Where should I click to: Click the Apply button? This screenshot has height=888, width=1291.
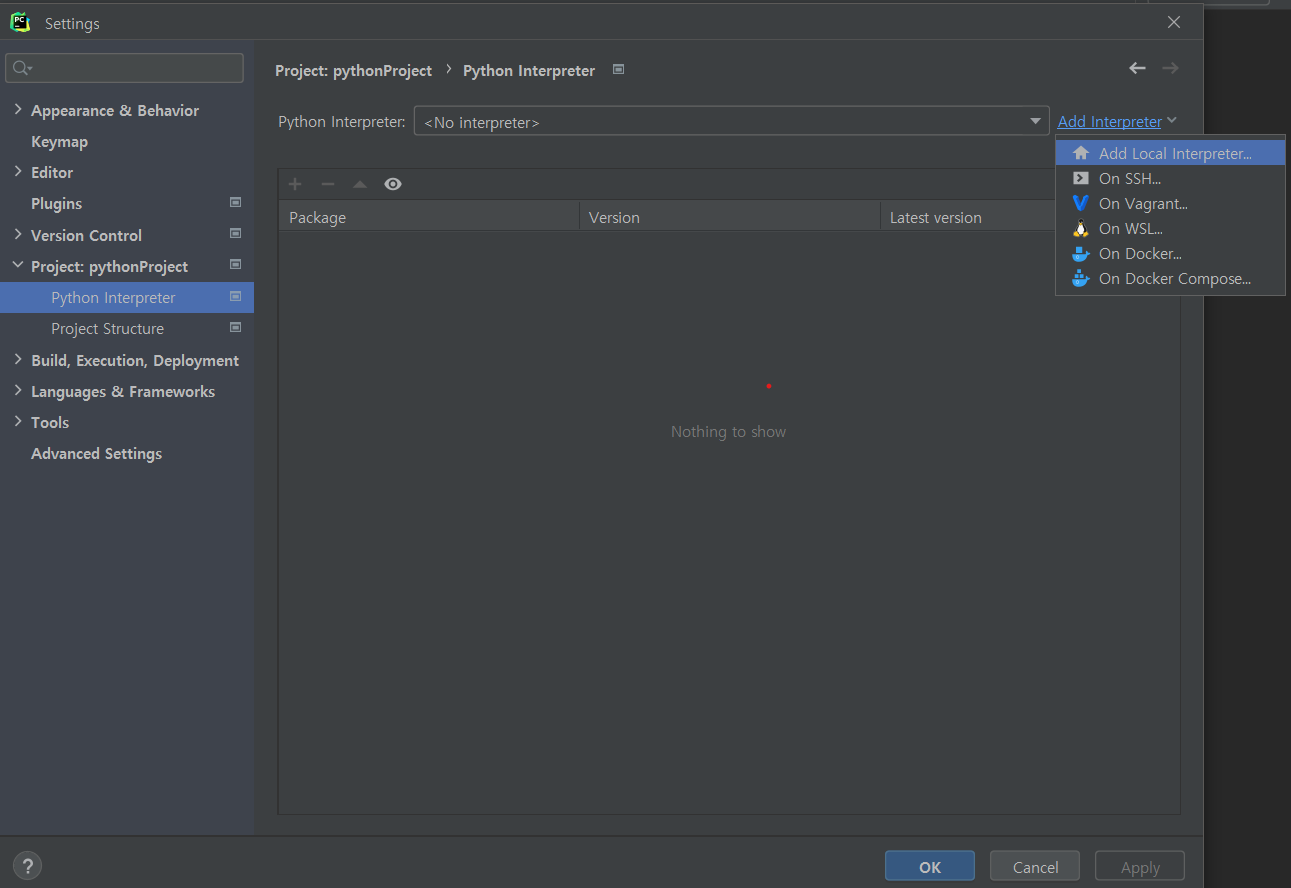coord(1140,866)
